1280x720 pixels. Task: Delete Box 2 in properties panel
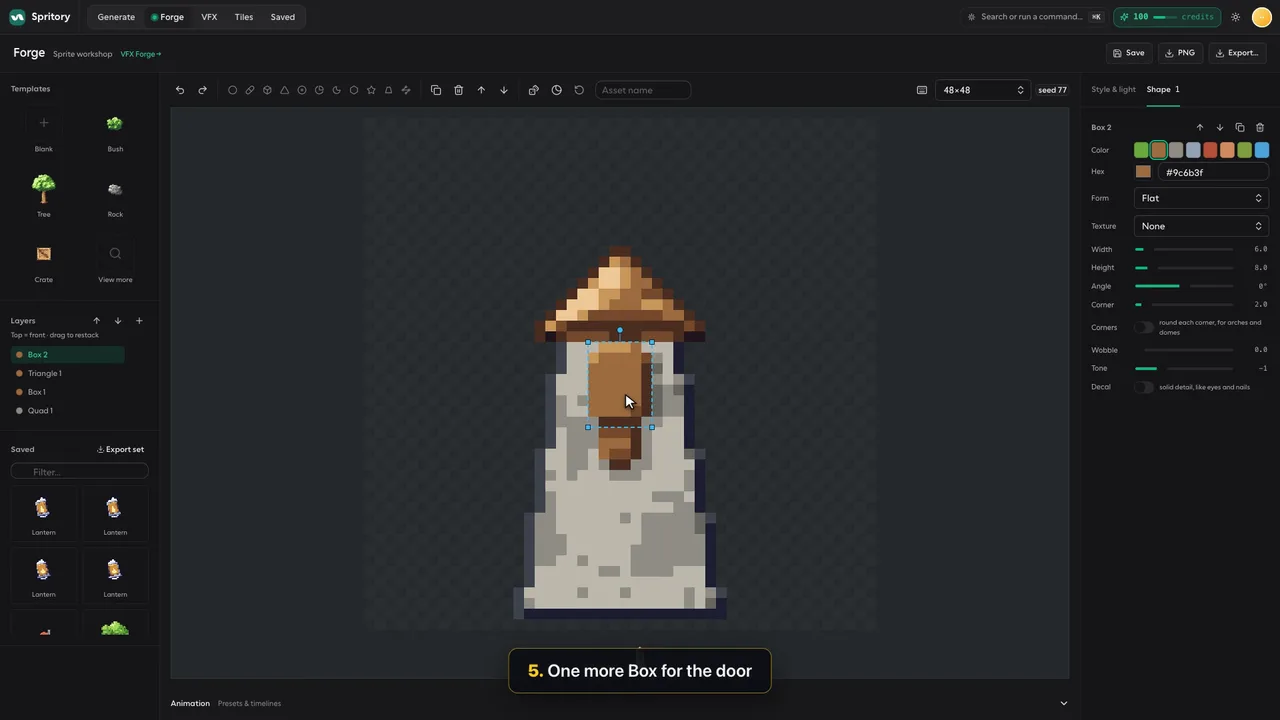1260,128
